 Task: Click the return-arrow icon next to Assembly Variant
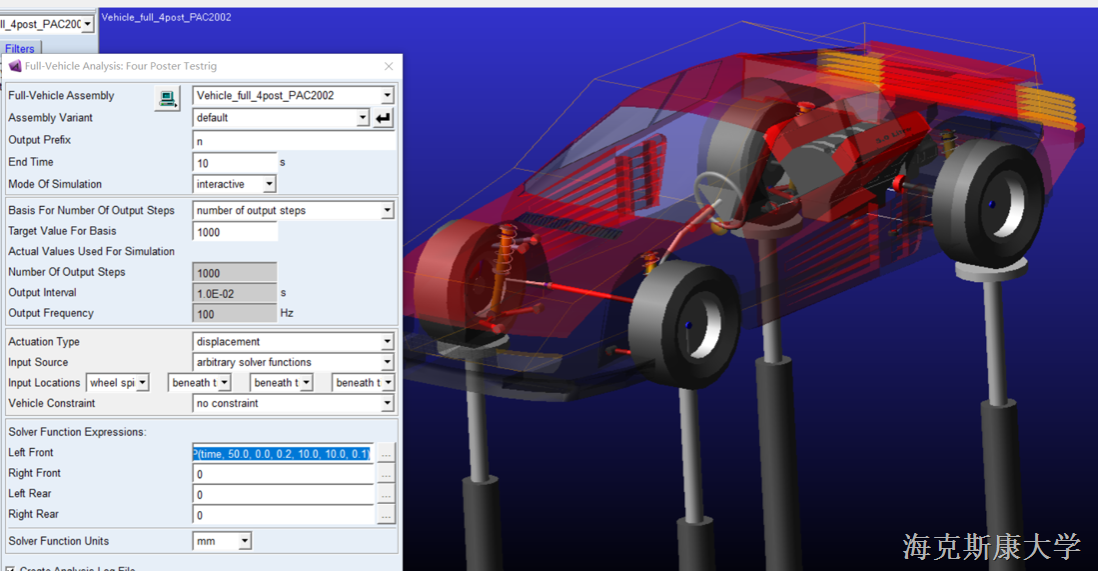coord(384,118)
